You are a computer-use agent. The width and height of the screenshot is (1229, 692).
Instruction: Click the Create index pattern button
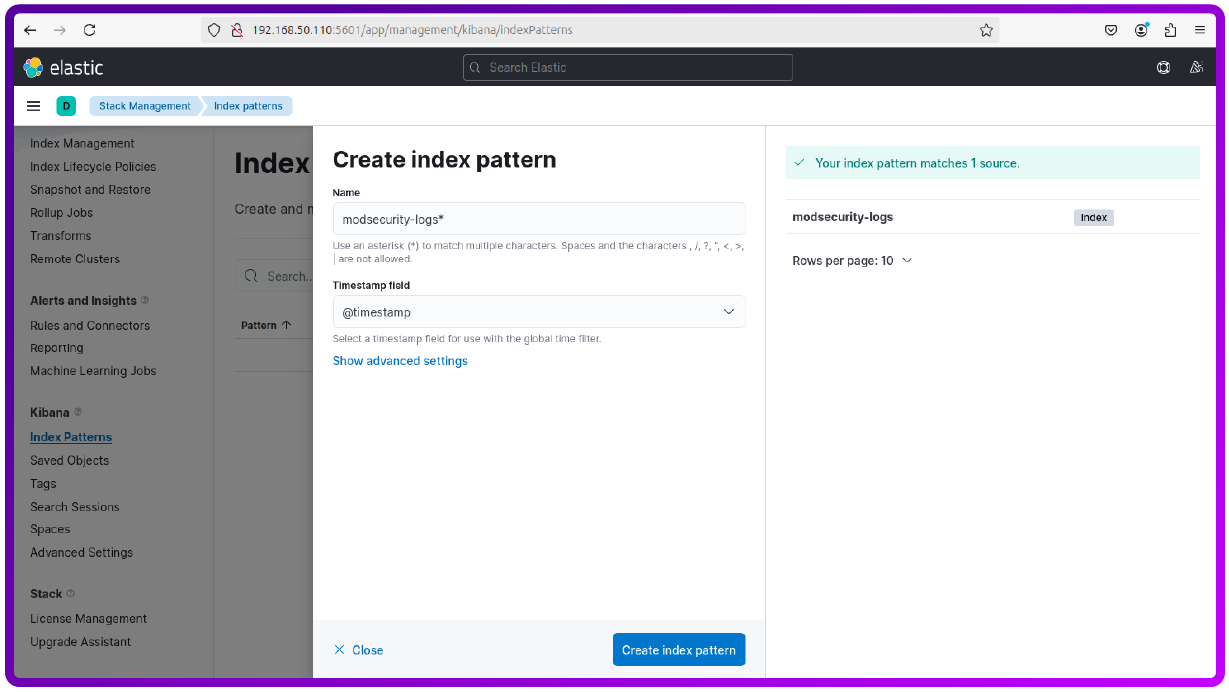[678, 649]
